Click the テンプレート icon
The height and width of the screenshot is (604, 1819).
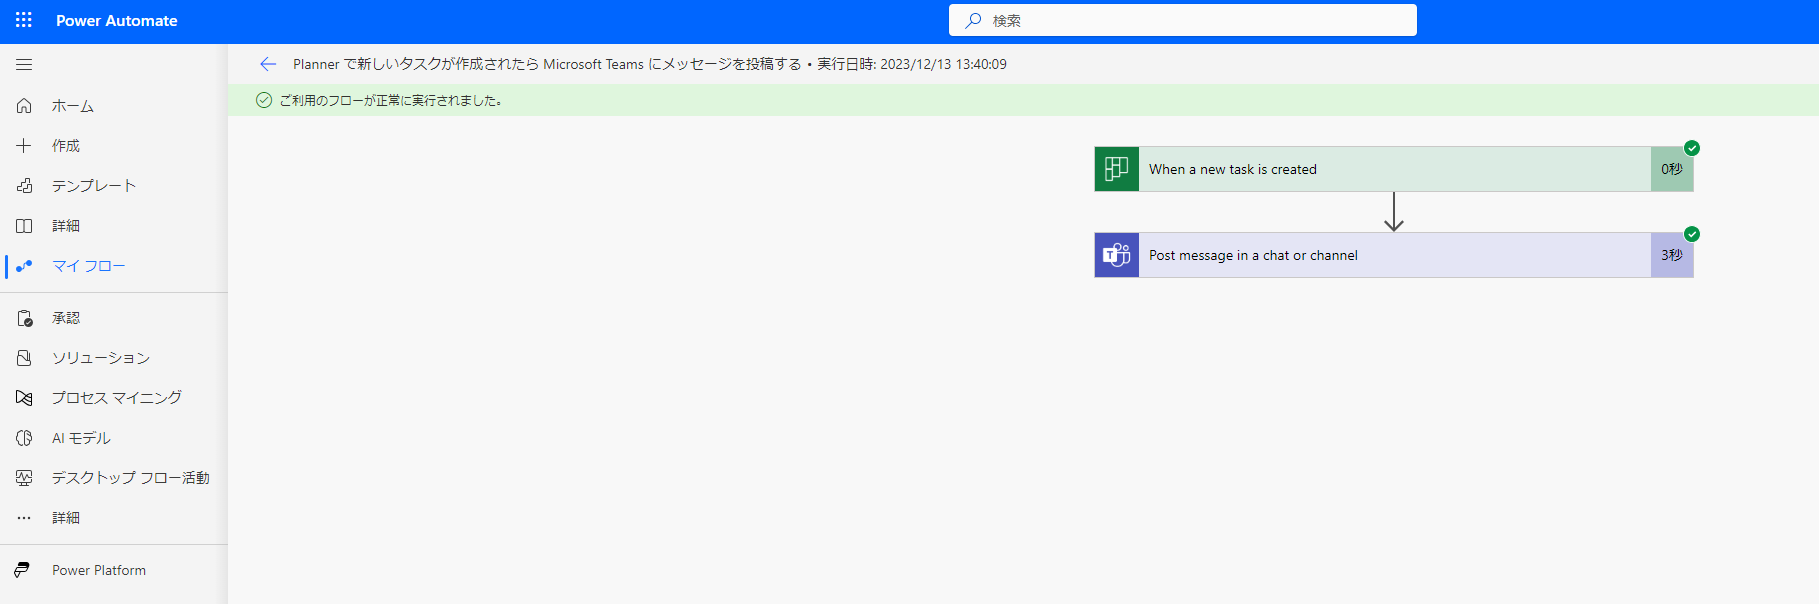tap(24, 186)
